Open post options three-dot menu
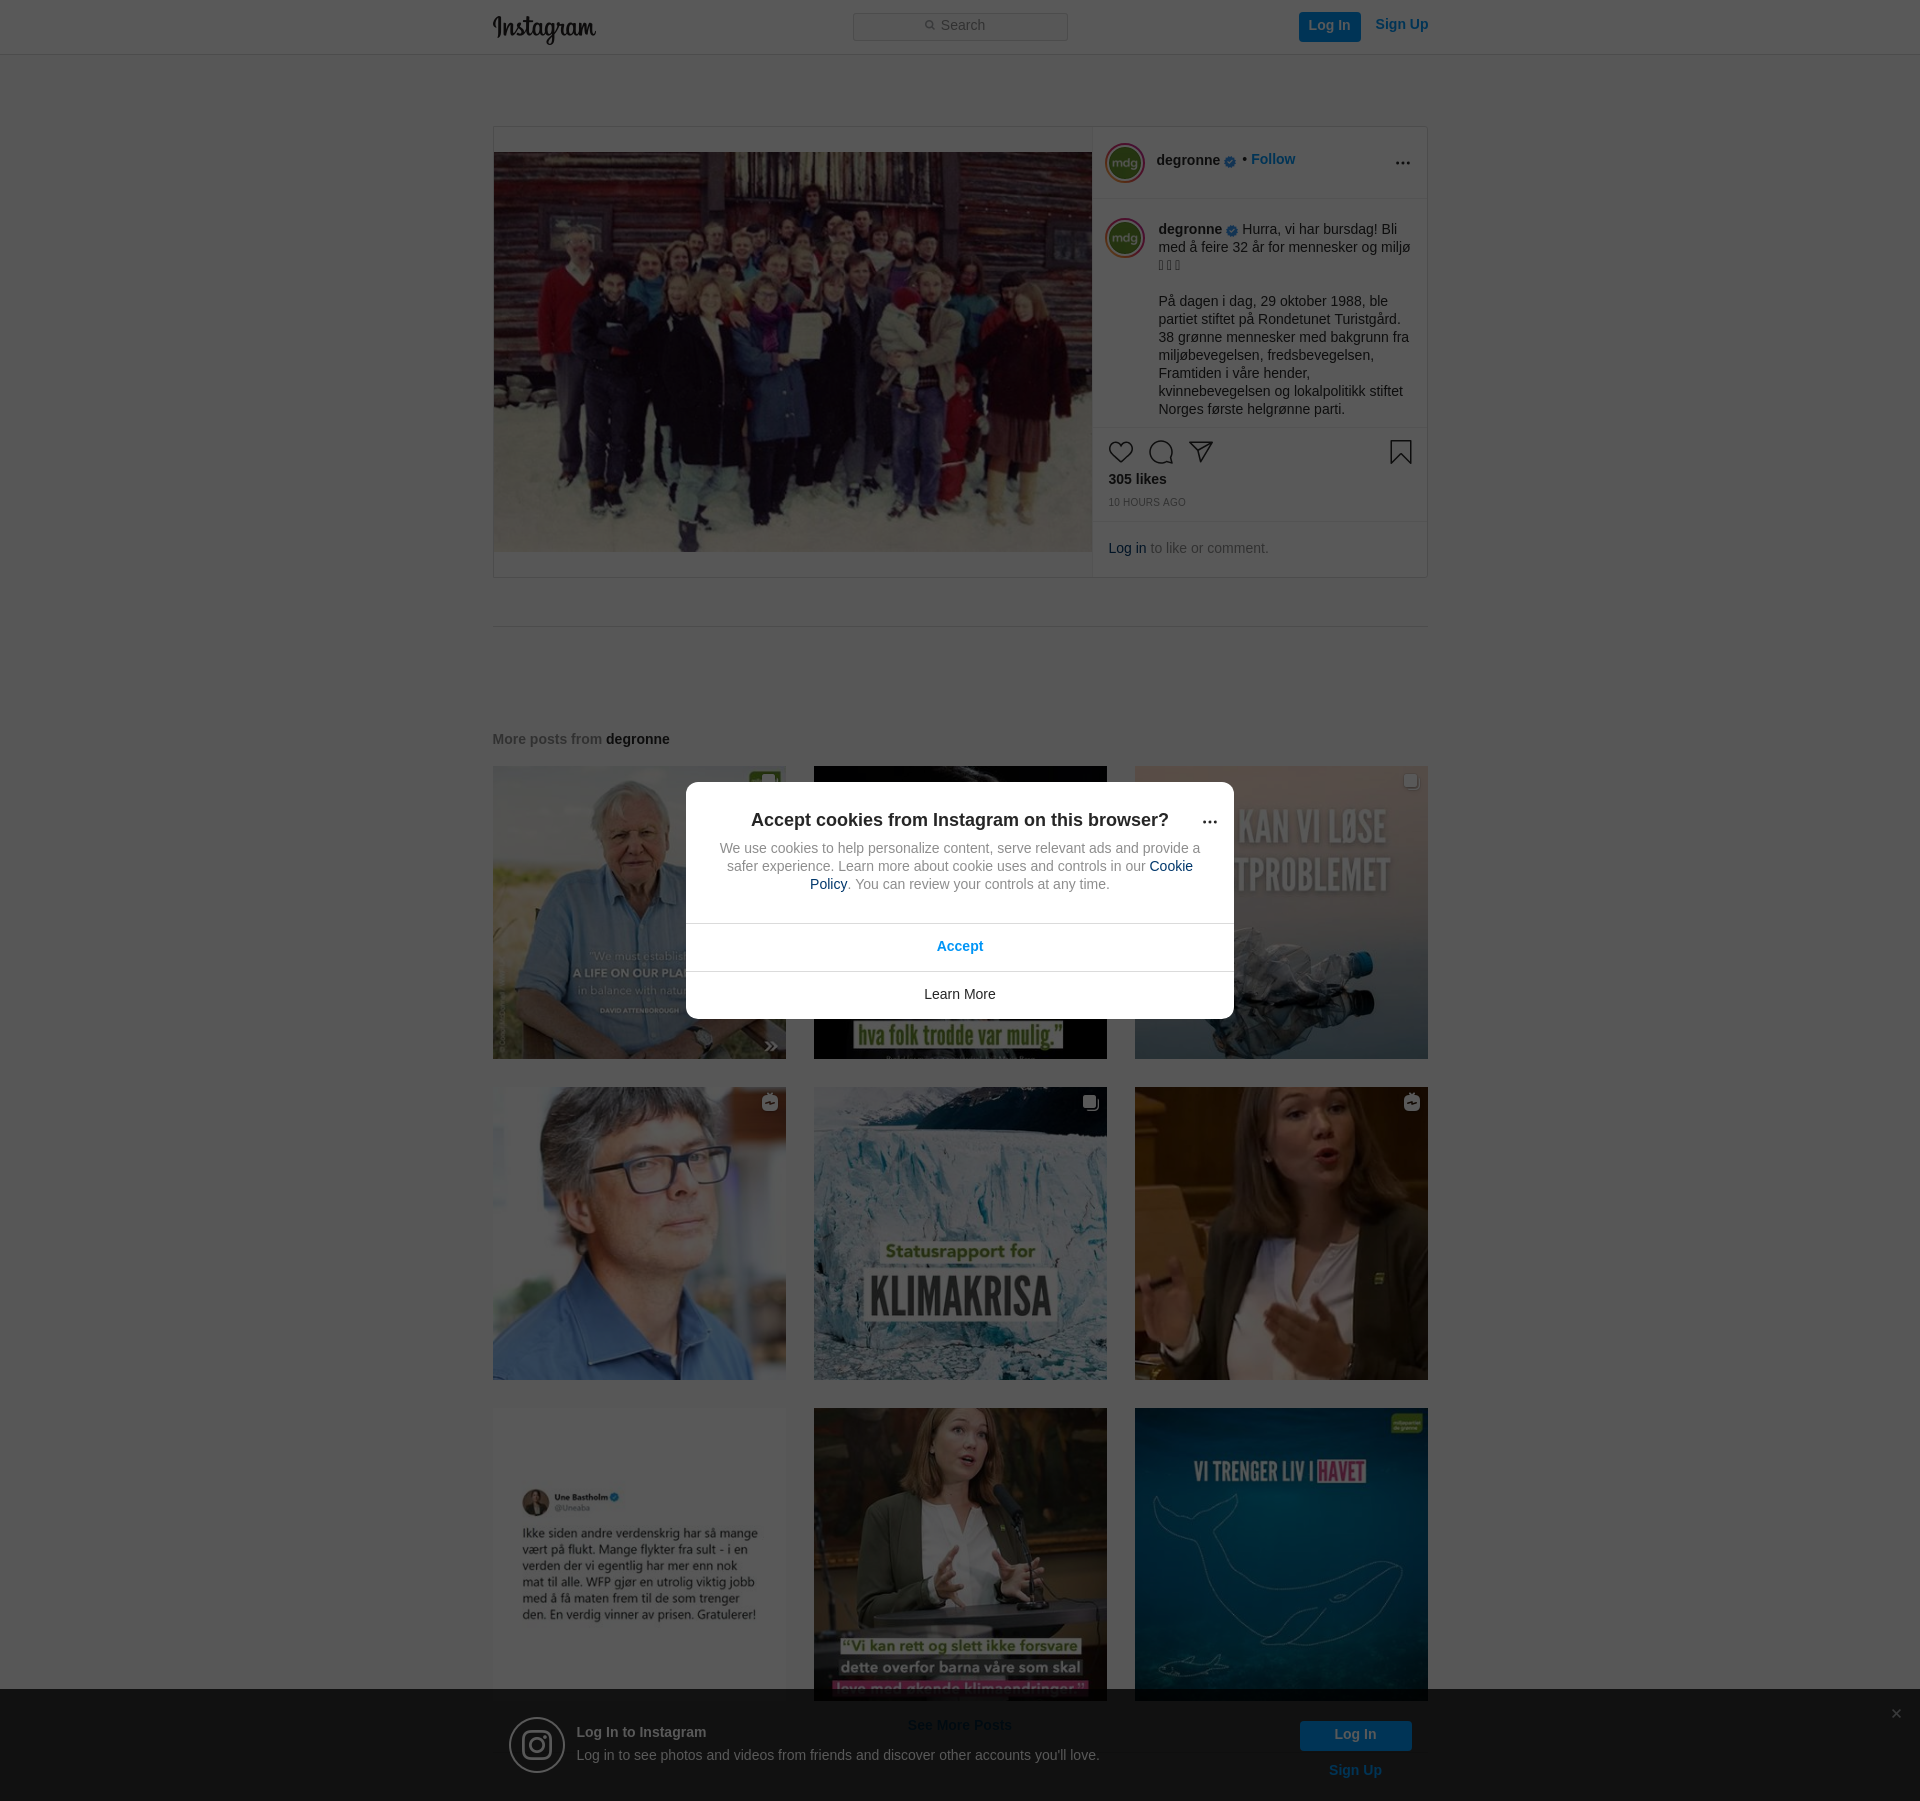The width and height of the screenshot is (1920, 1801). click(x=1403, y=163)
